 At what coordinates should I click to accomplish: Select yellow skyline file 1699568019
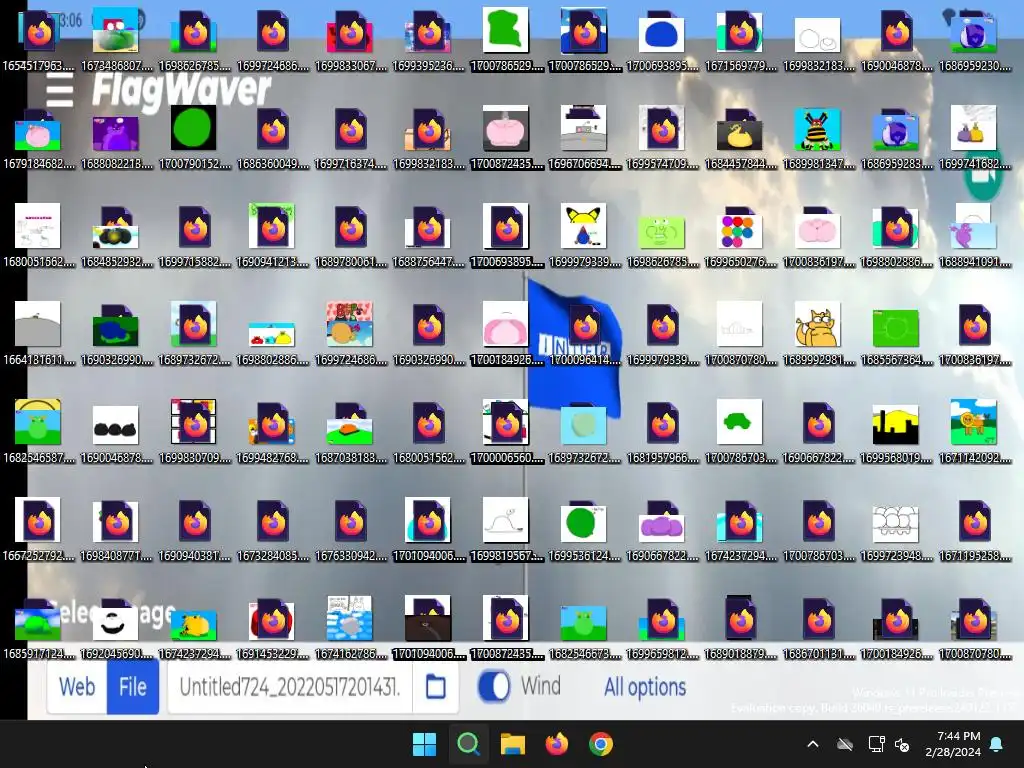coord(896,431)
